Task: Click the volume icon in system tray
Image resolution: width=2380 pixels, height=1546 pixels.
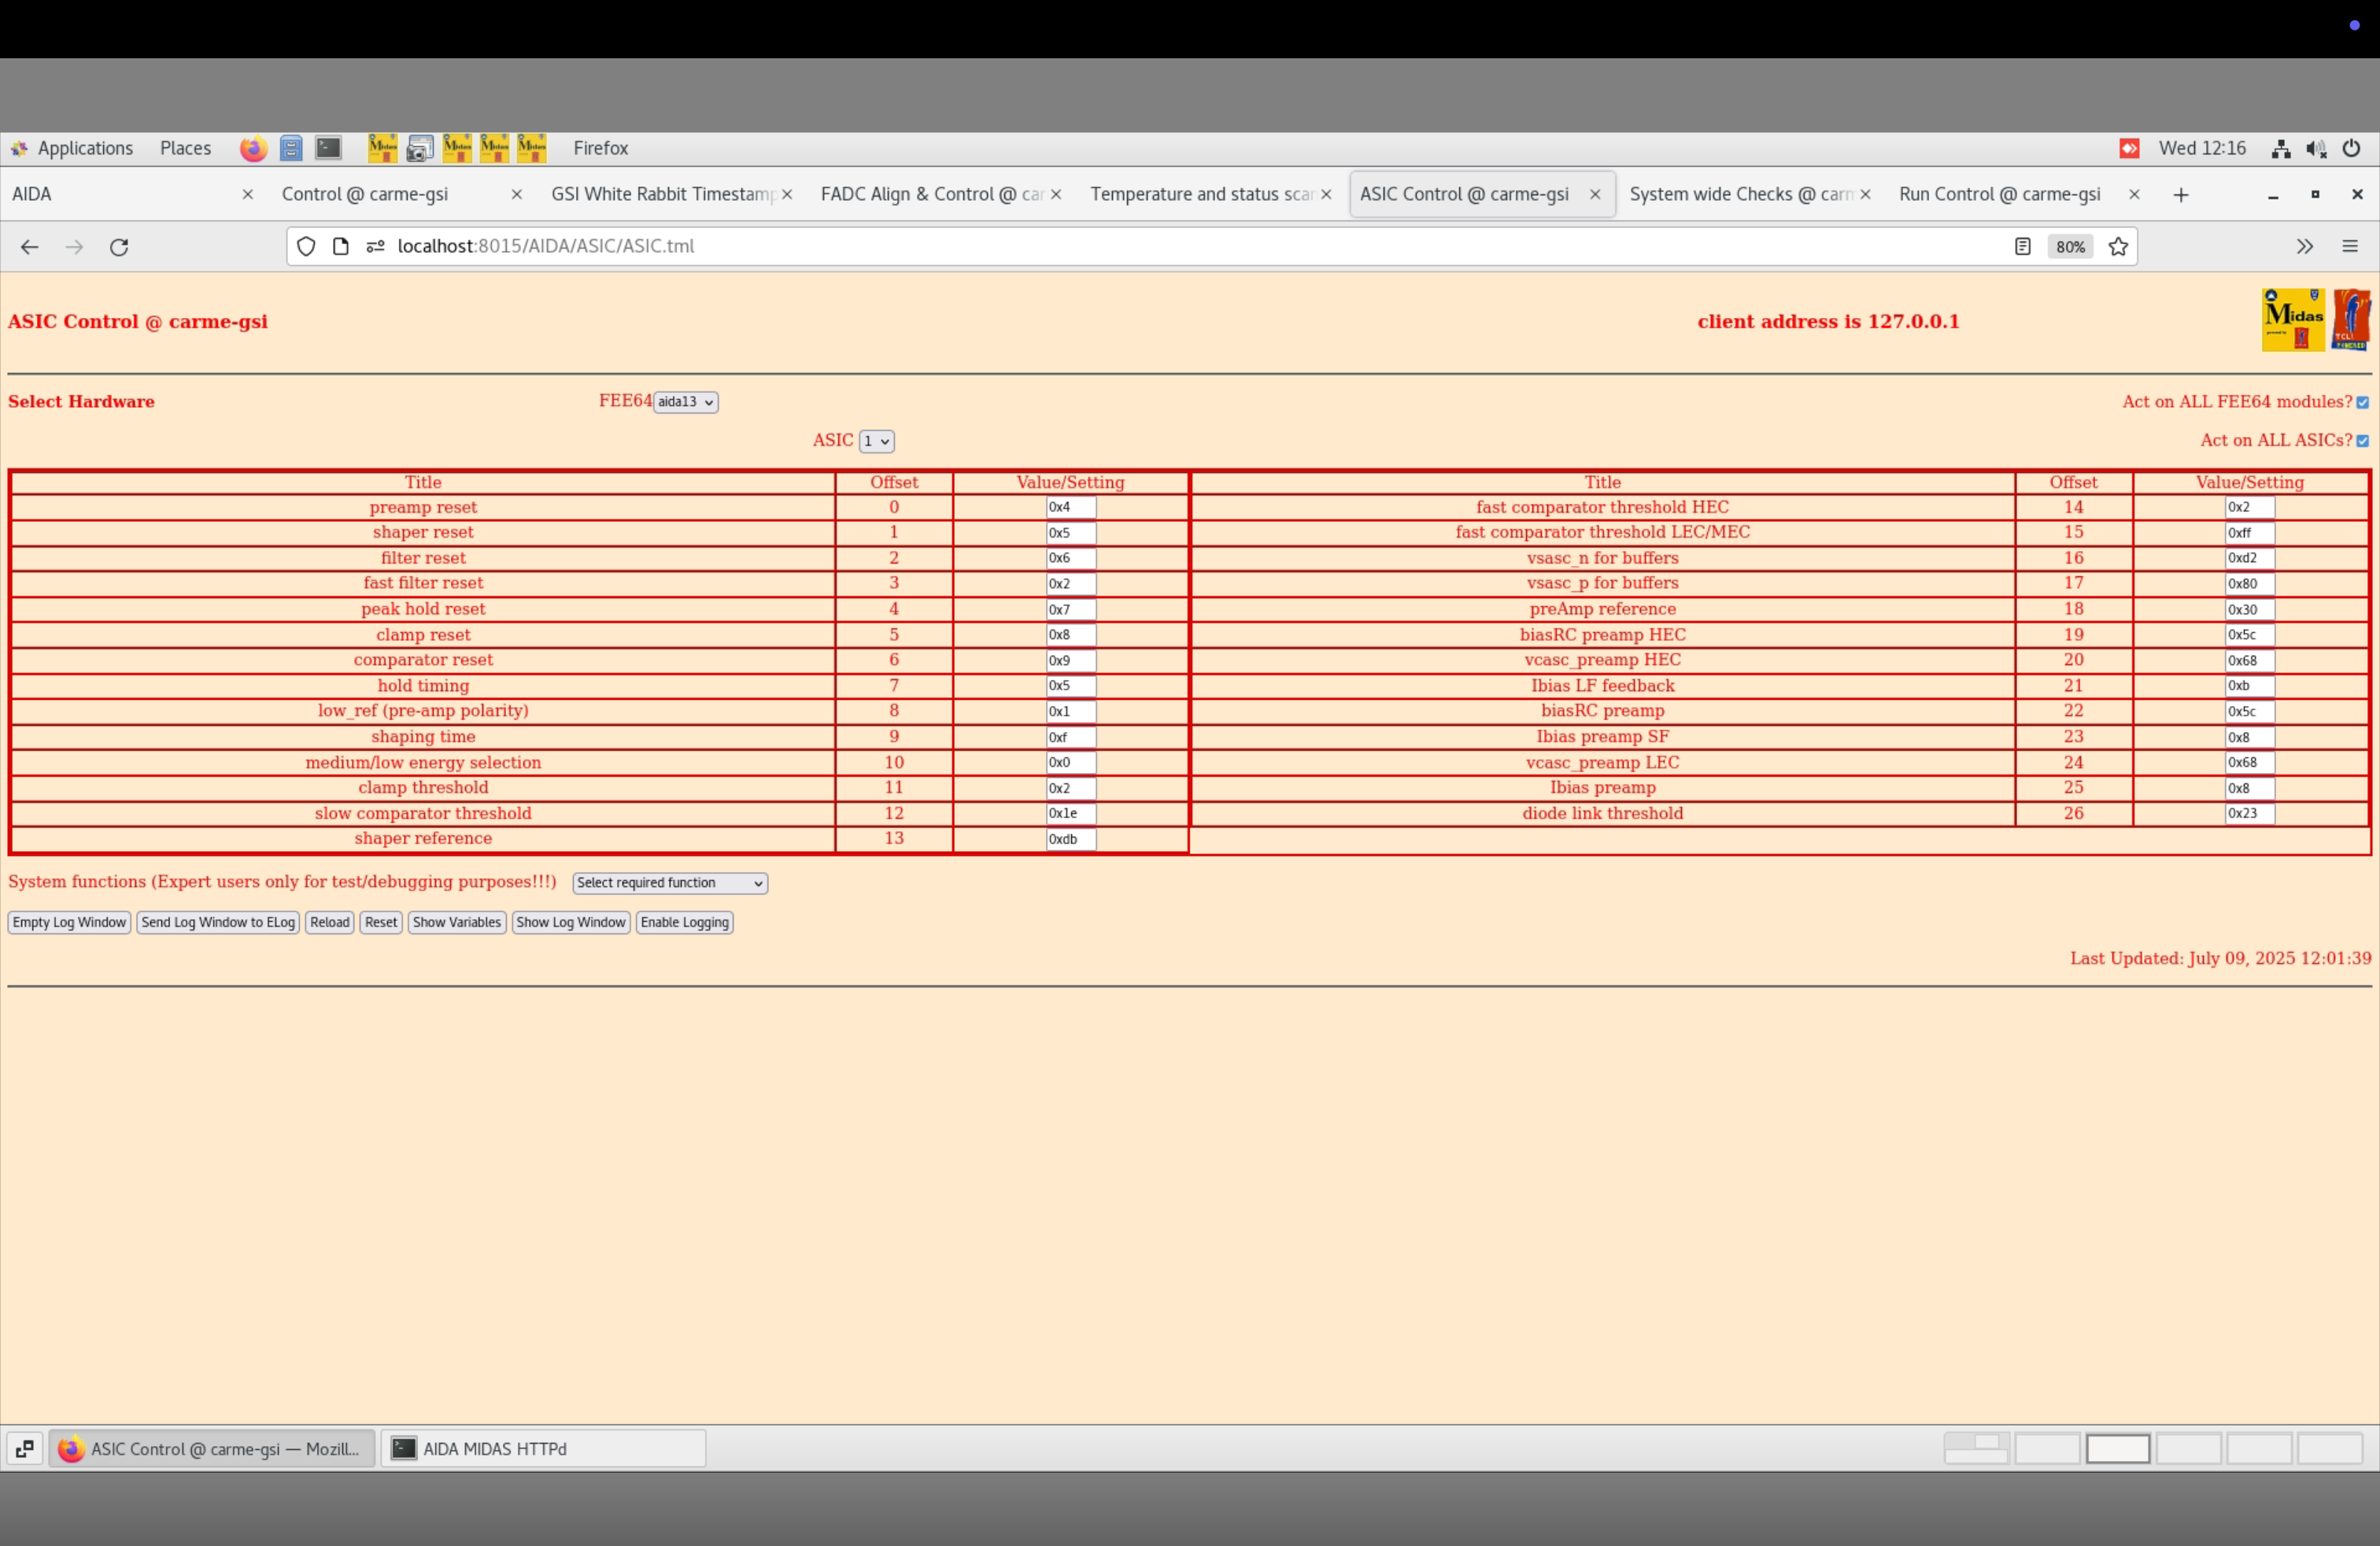Action: tap(2315, 149)
